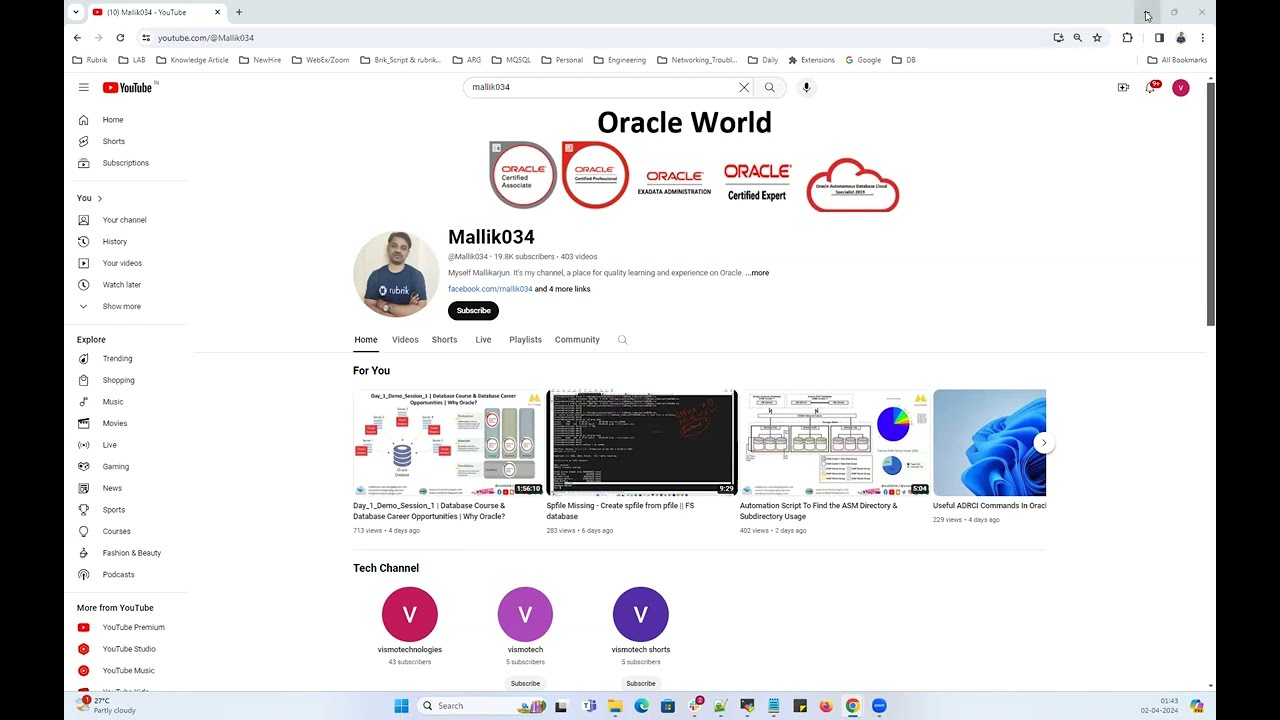Viewport: 1280px width, 720px height.
Task: Start voice search with the microphone
Action: (x=806, y=88)
